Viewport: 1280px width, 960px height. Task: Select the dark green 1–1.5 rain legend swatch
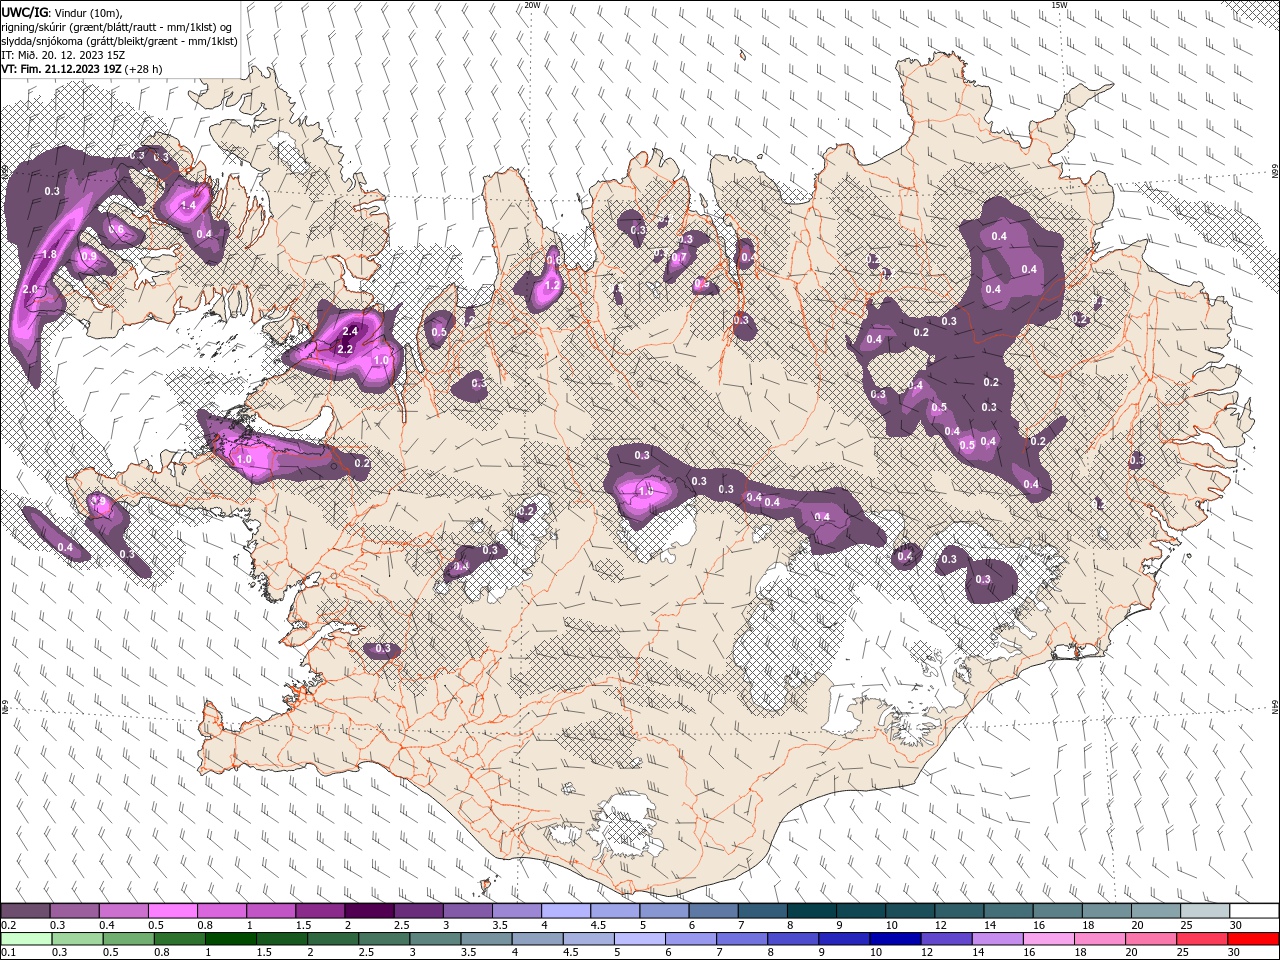(x=231, y=939)
